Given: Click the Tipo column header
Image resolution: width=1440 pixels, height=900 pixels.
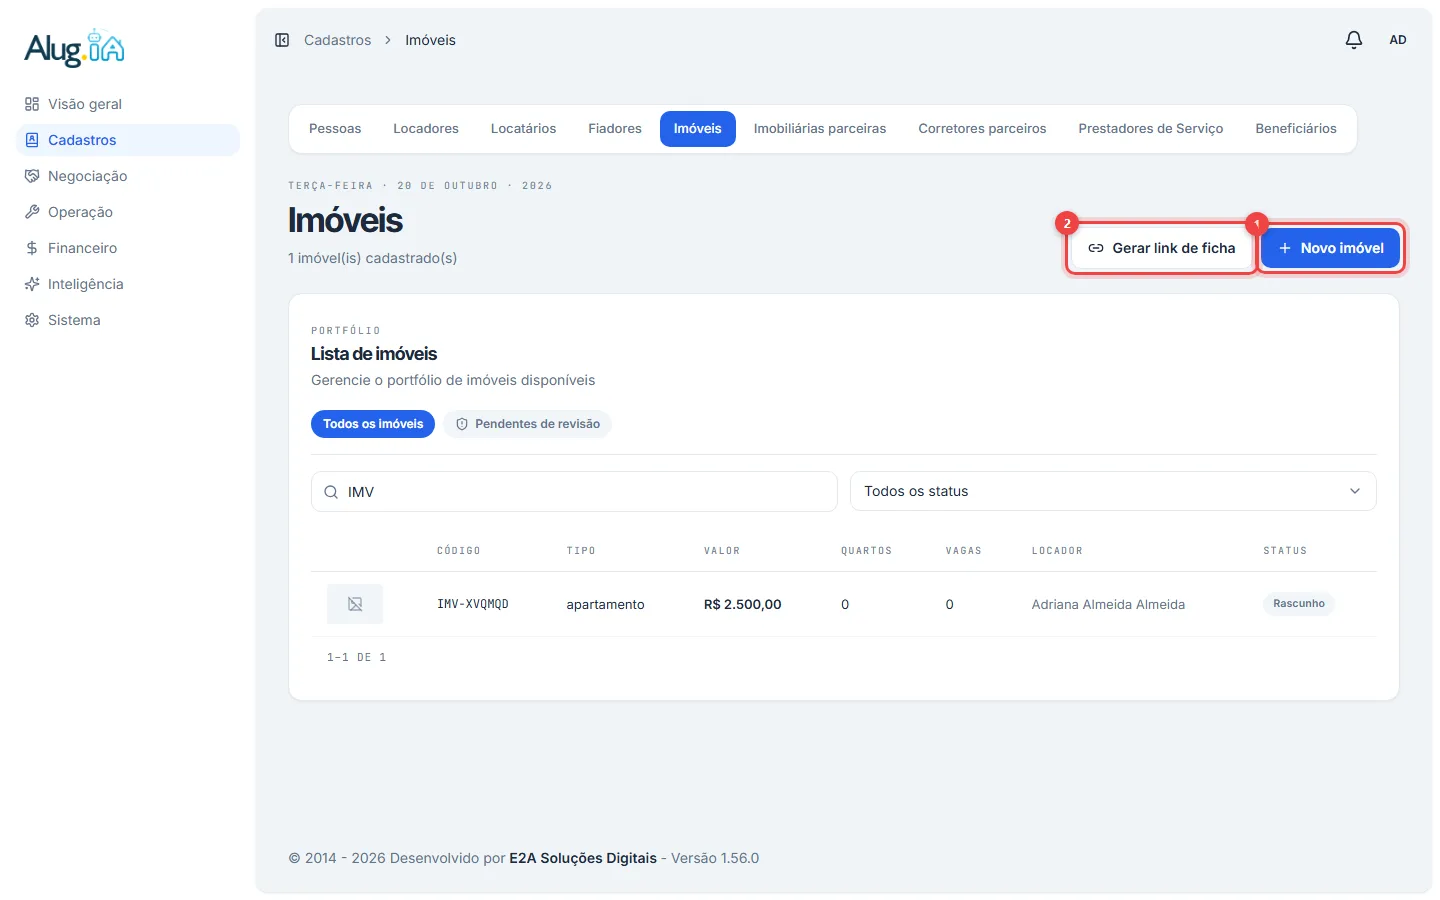Looking at the screenshot, I should (x=581, y=551).
